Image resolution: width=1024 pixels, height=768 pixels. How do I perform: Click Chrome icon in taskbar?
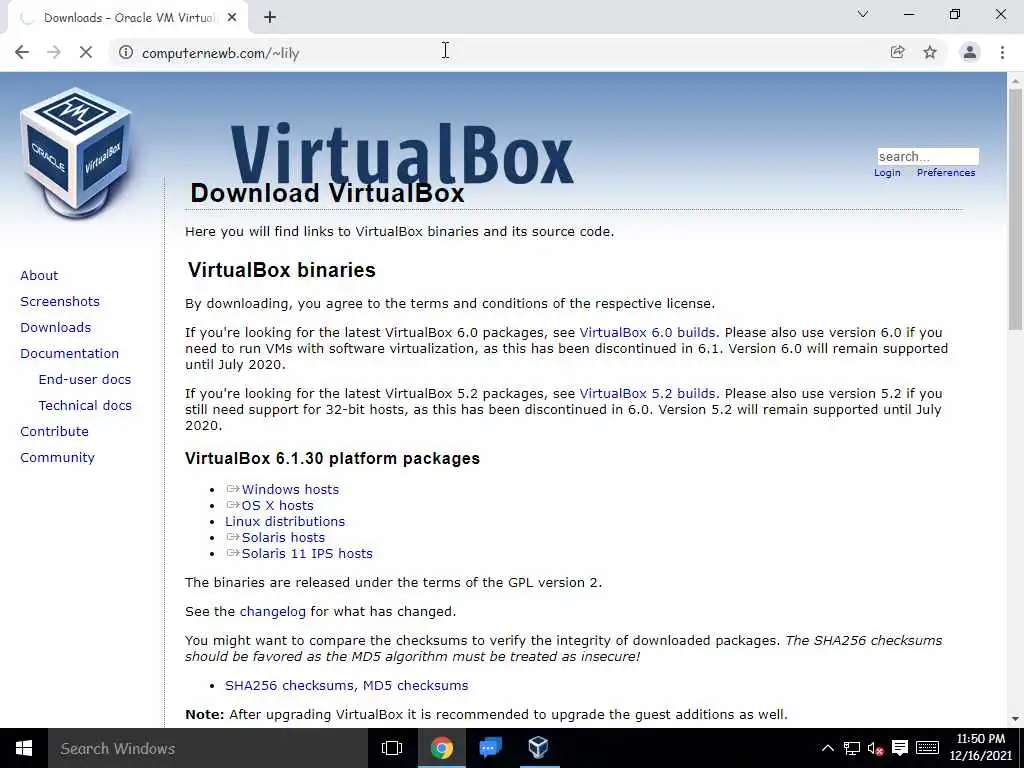[x=441, y=748]
